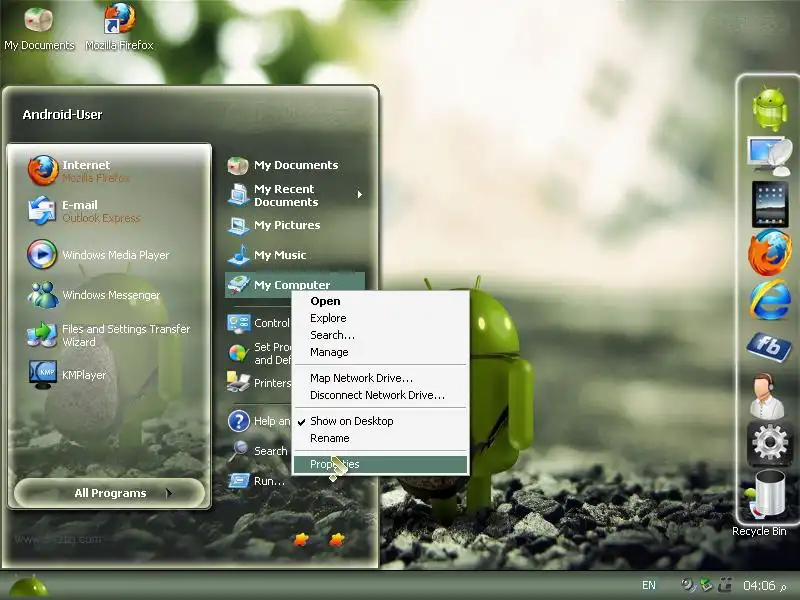This screenshot has height=600, width=800.
Task: Start Files and Settings Transfer Wizard
Action: [110, 335]
